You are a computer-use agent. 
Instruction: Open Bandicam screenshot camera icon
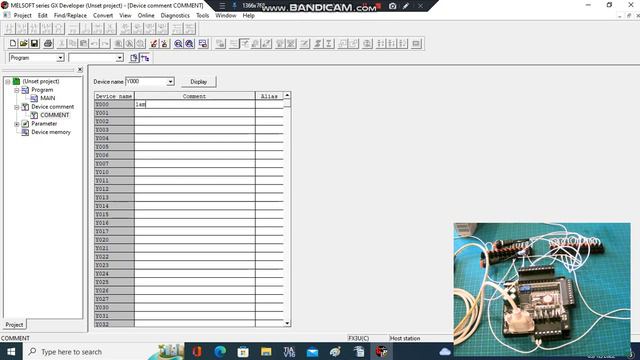pos(393,6)
